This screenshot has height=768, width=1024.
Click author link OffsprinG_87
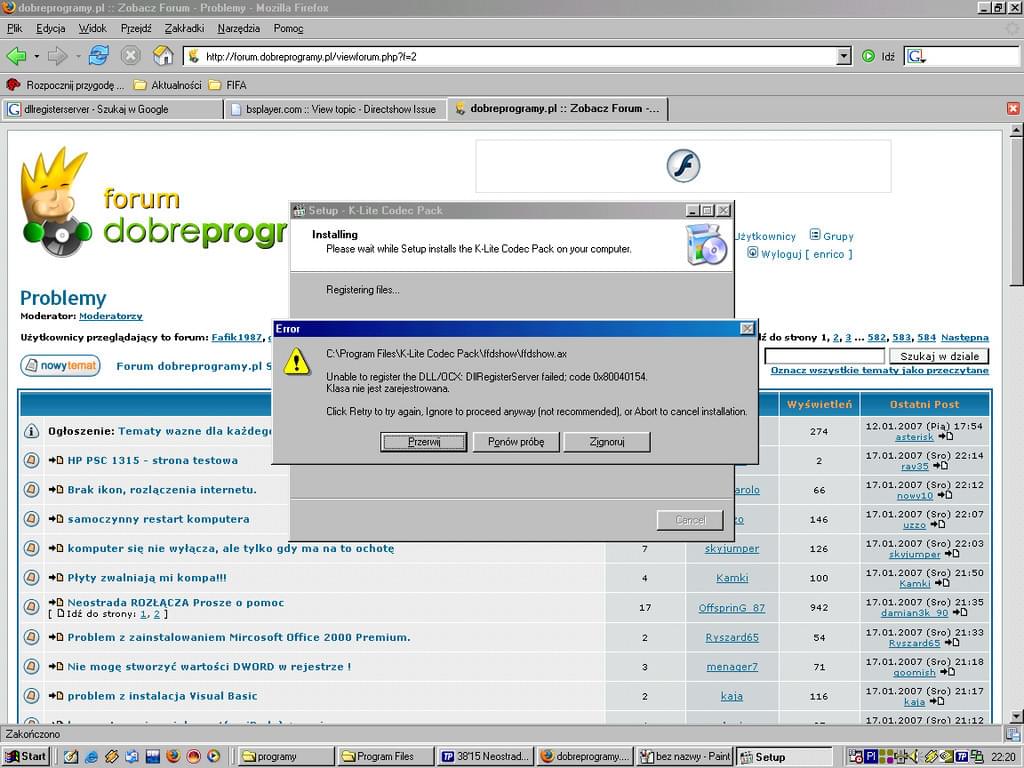pyautogui.click(x=731, y=607)
